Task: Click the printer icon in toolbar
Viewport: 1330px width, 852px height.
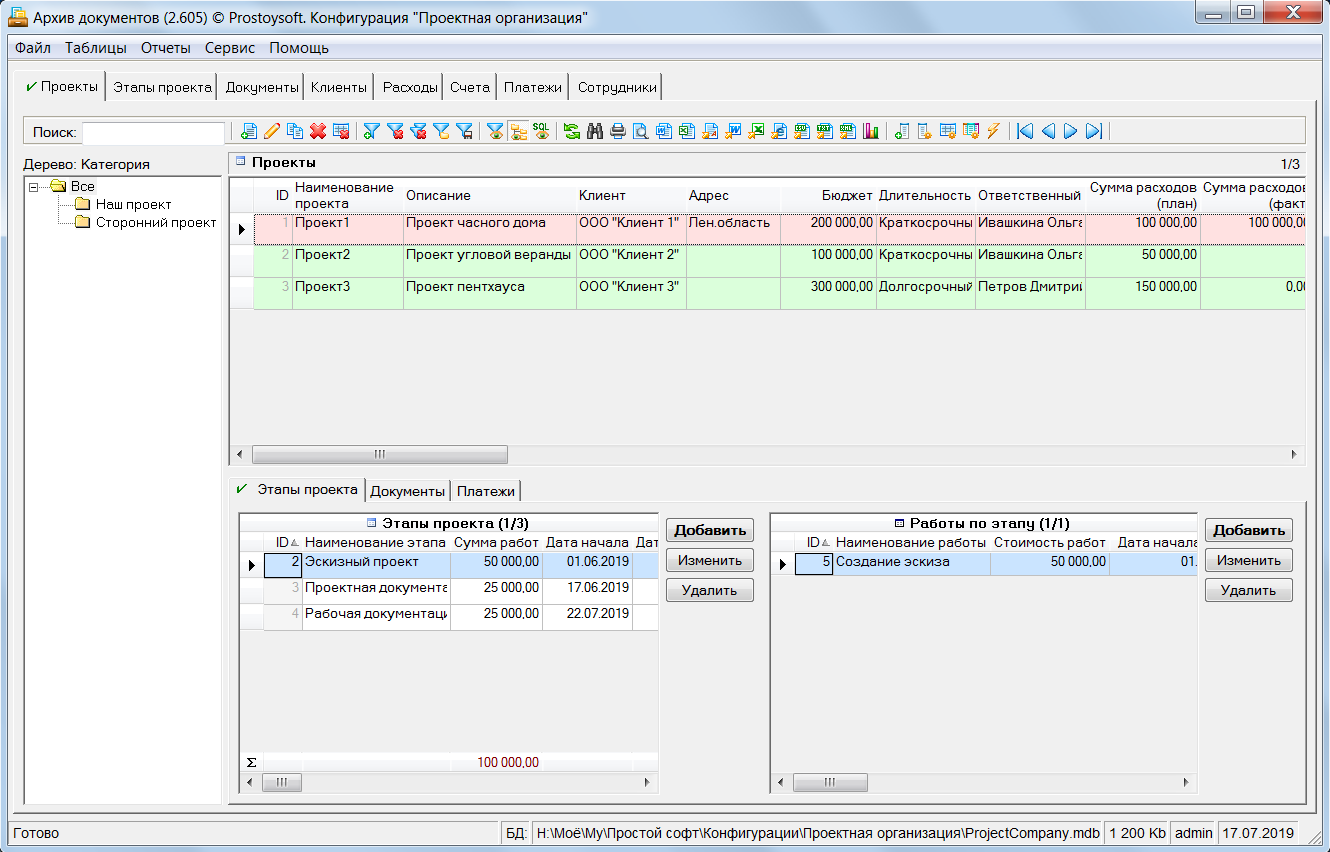Action: (618, 131)
